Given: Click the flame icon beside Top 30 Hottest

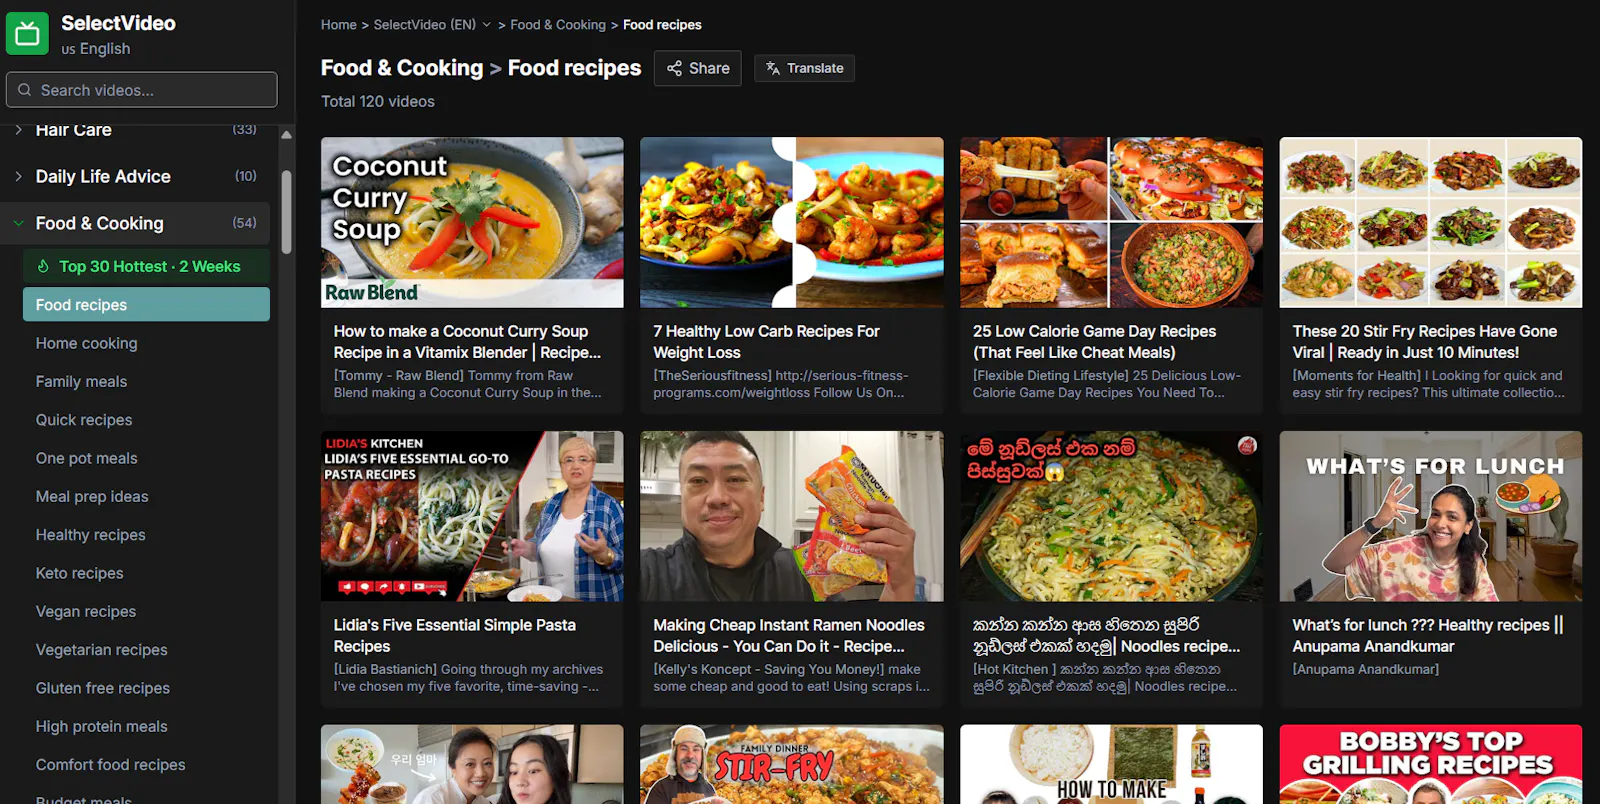Looking at the screenshot, I should pyautogui.click(x=43, y=266).
